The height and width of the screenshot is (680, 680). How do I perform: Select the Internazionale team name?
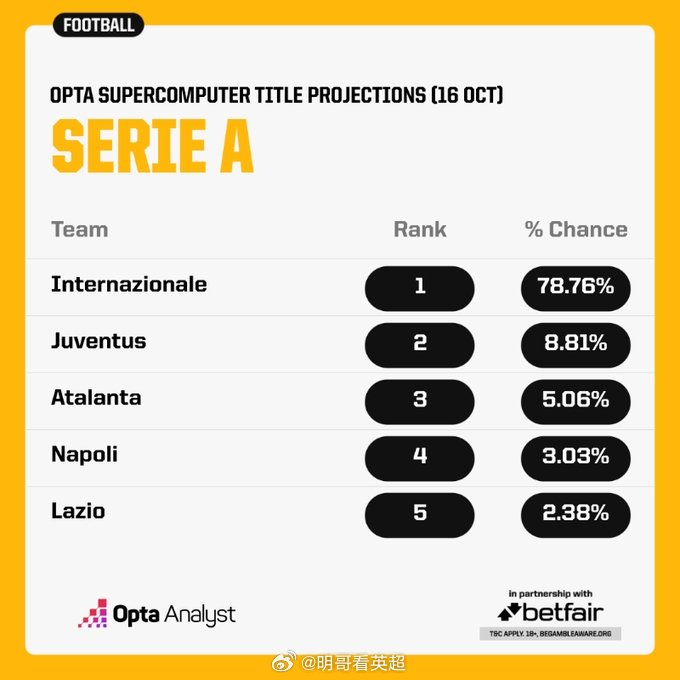(x=129, y=284)
